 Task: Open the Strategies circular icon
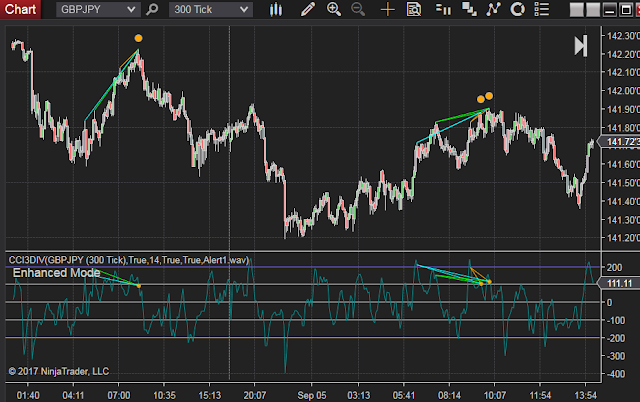point(518,9)
